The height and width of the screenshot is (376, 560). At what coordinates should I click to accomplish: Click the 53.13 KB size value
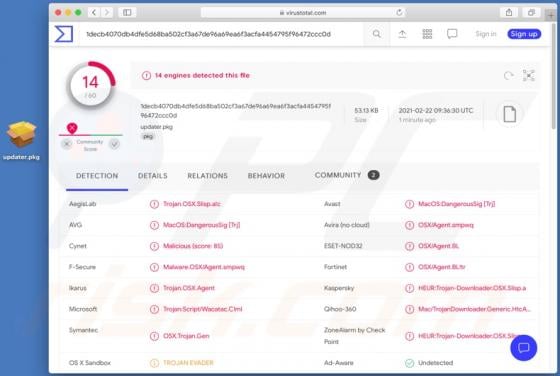pos(366,110)
